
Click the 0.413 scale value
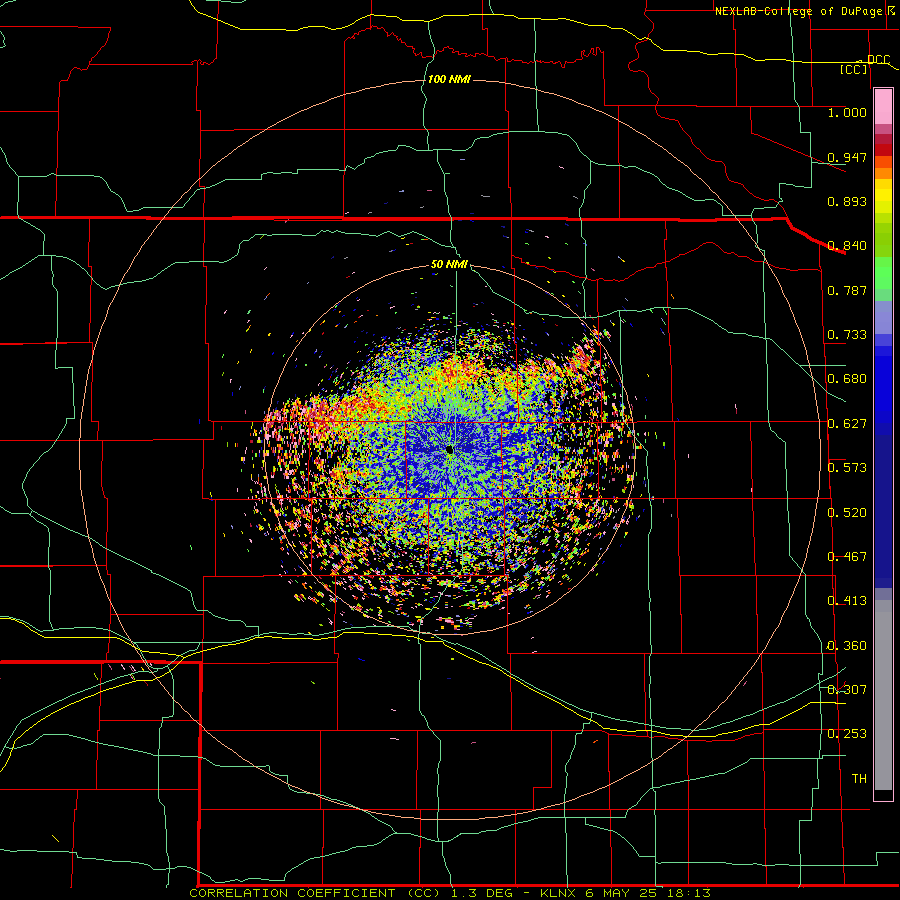847,601
